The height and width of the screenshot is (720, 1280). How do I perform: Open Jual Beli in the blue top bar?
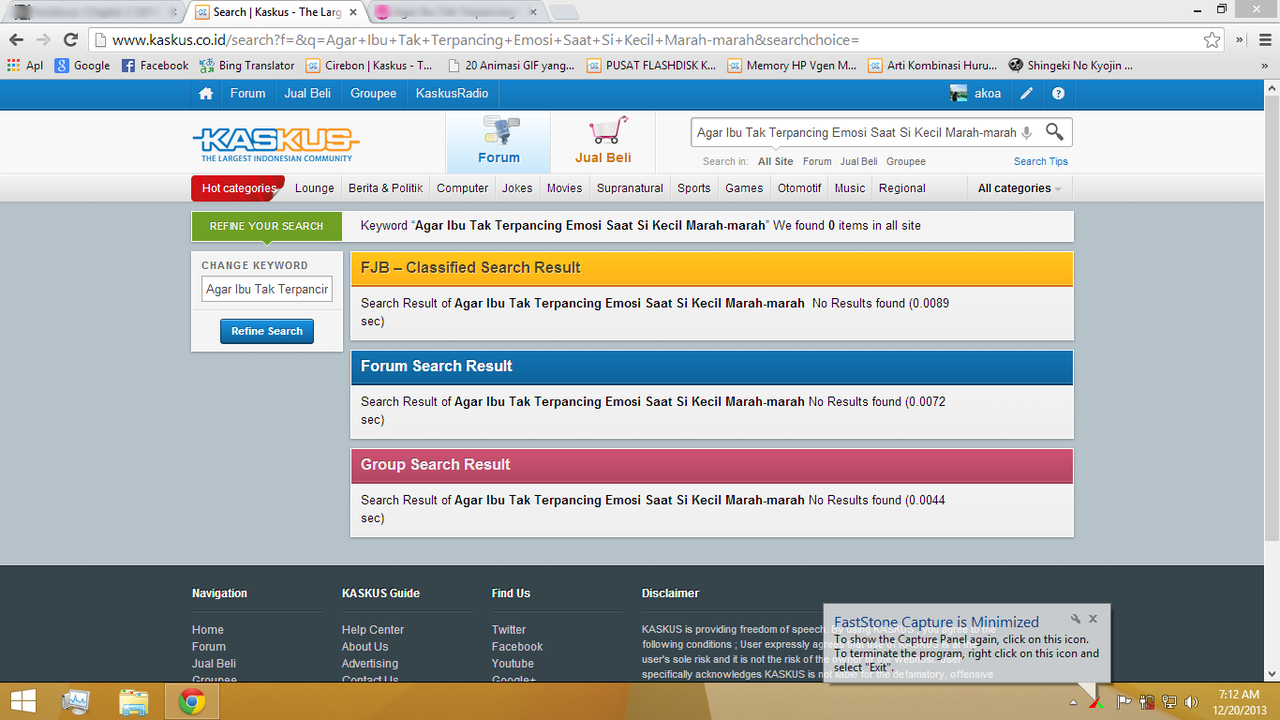(x=308, y=93)
